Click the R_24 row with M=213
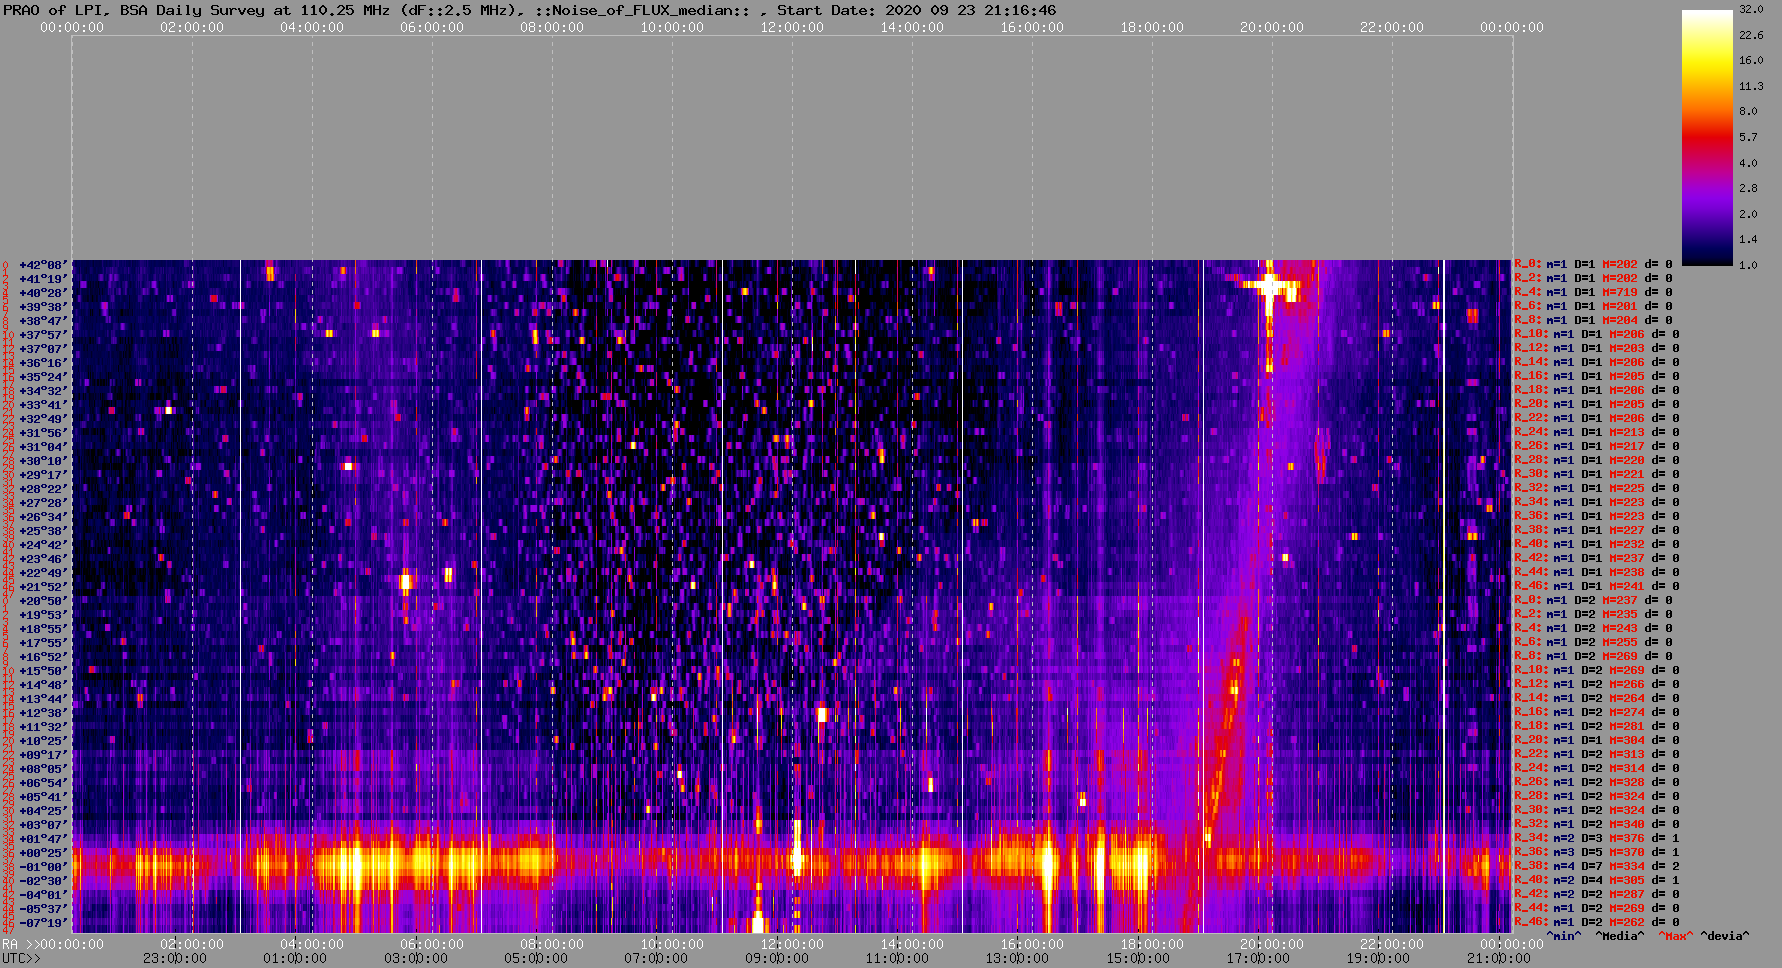Screen dimensions: 1782x968 click(x=1597, y=433)
